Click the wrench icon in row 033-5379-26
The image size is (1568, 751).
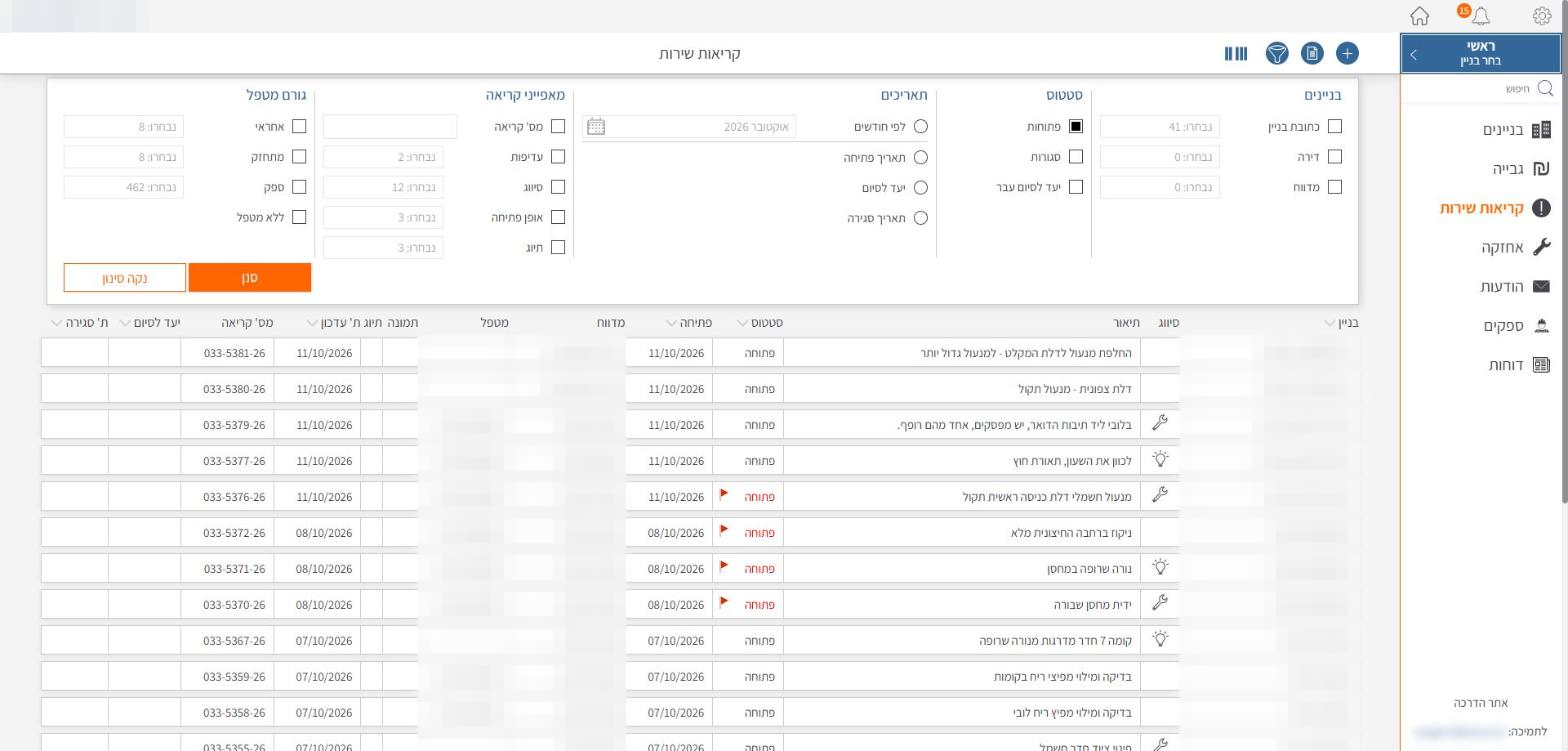click(1160, 424)
